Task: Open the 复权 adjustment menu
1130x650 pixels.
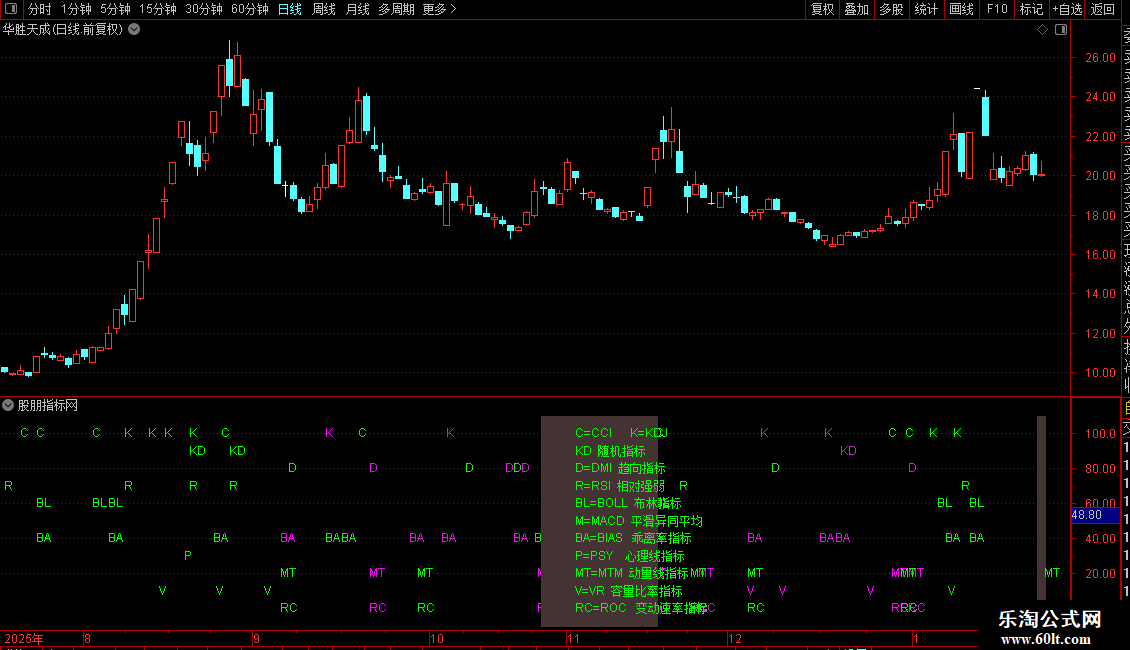Action: pos(822,9)
